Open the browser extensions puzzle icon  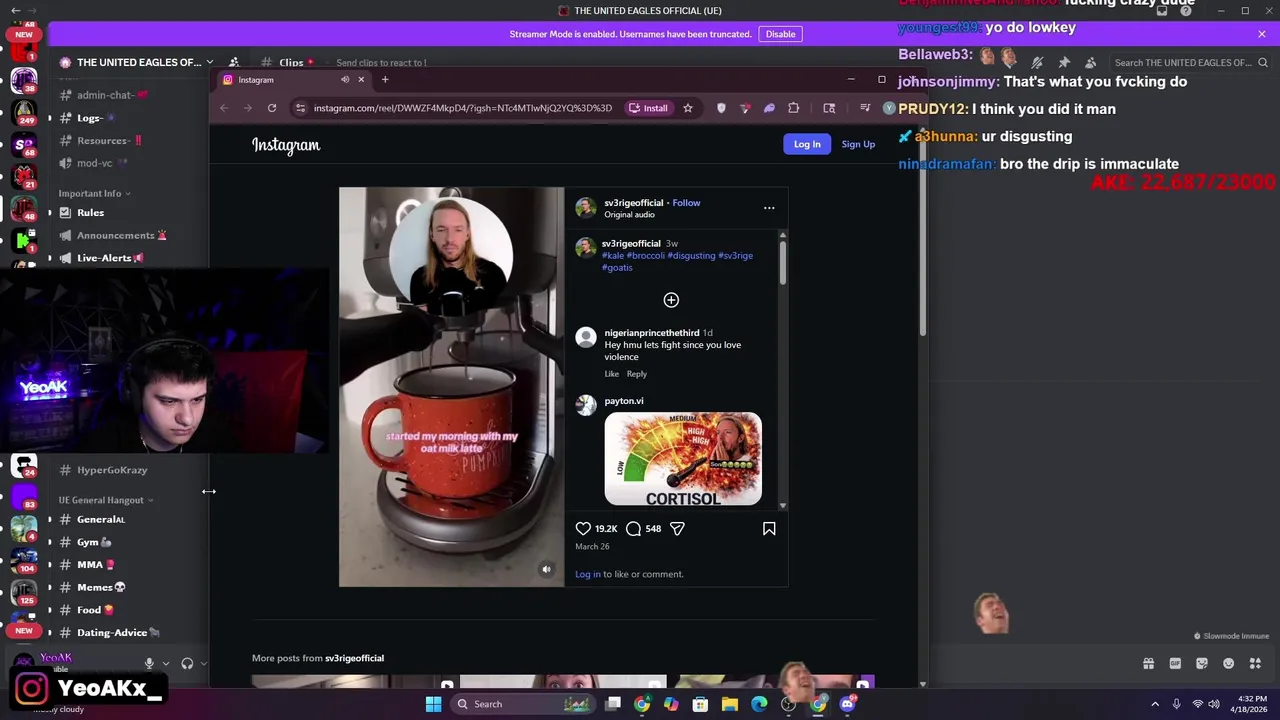click(x=793, y=108)
